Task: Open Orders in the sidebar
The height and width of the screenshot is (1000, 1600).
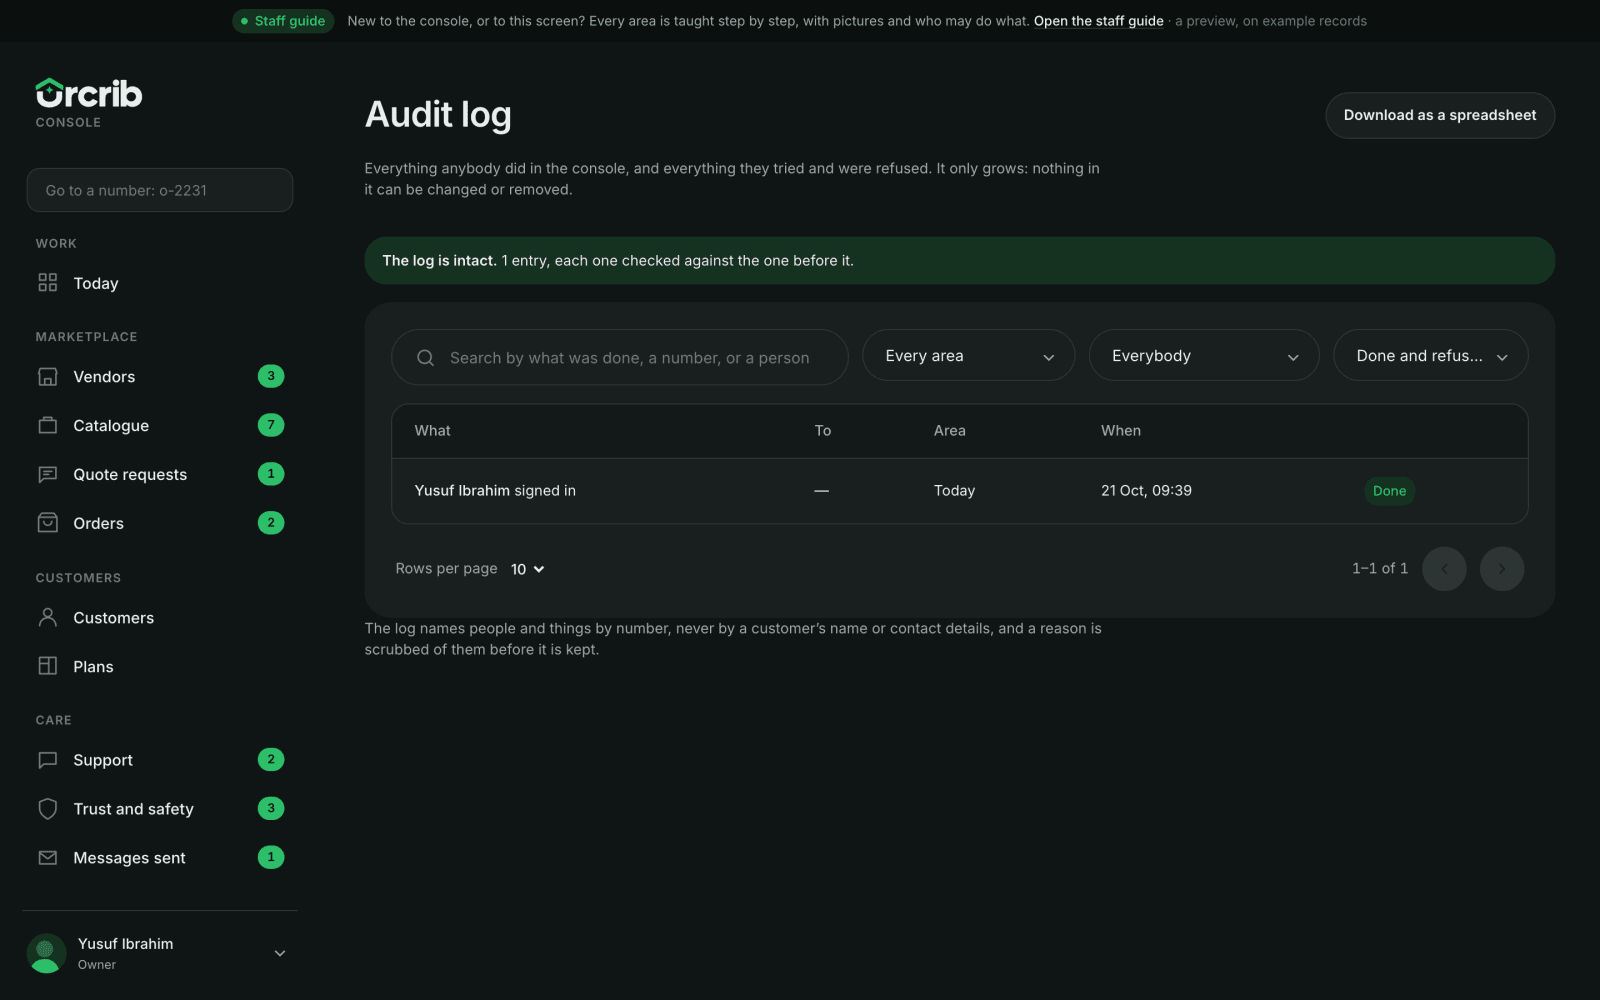Action: pyautogui.click(x=160, y=523)
